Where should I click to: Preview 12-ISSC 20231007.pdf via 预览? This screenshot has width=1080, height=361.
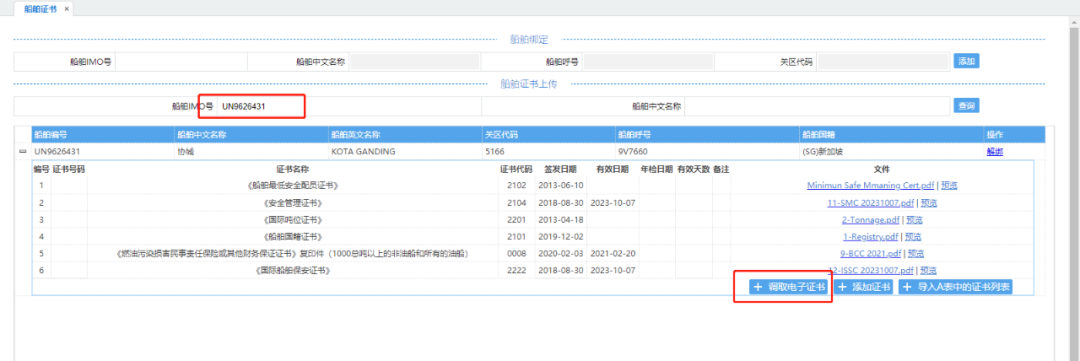coord(928,270)
